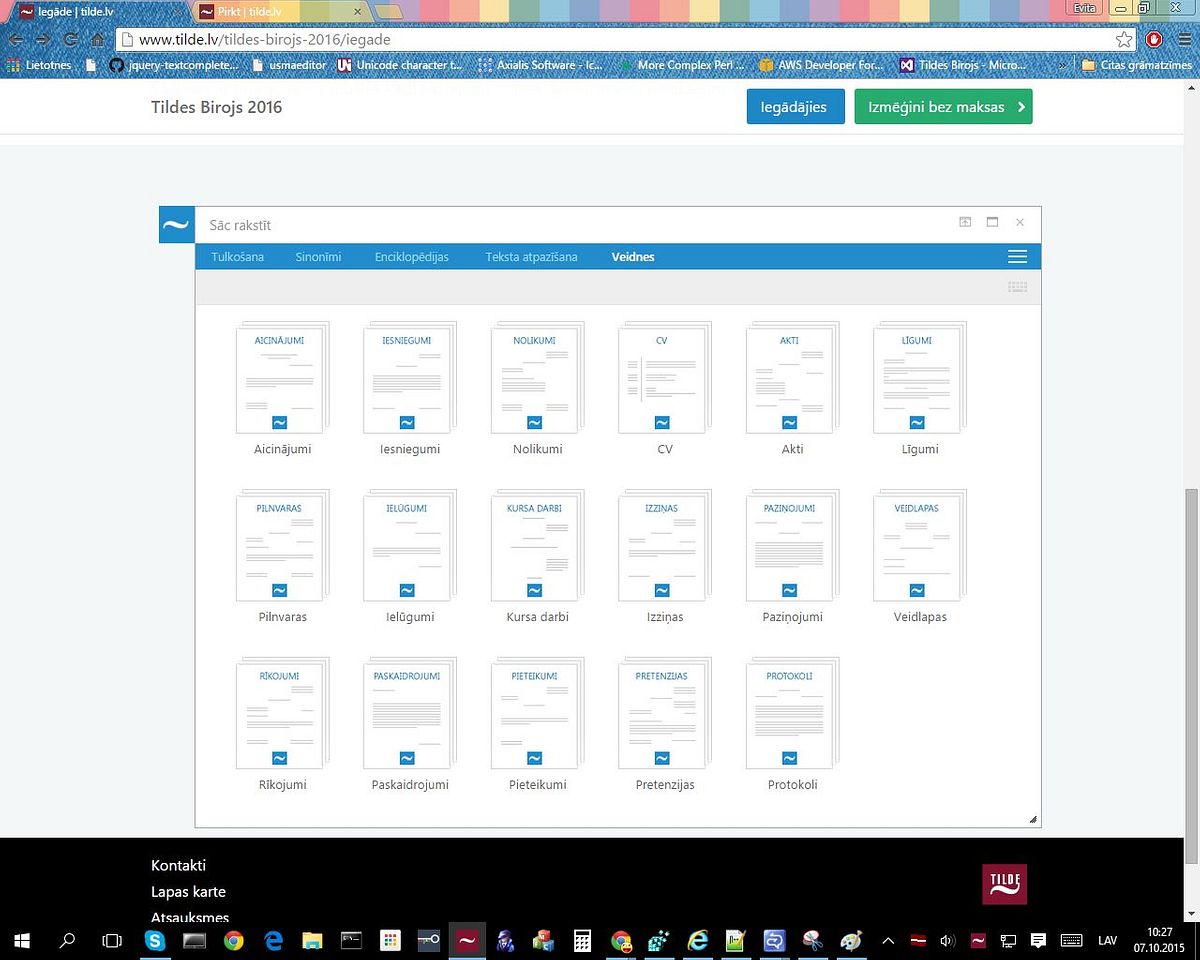Open the Unicode character bookmark
Viewport: 1200px width, 960px height.
(x=399, y=65)
